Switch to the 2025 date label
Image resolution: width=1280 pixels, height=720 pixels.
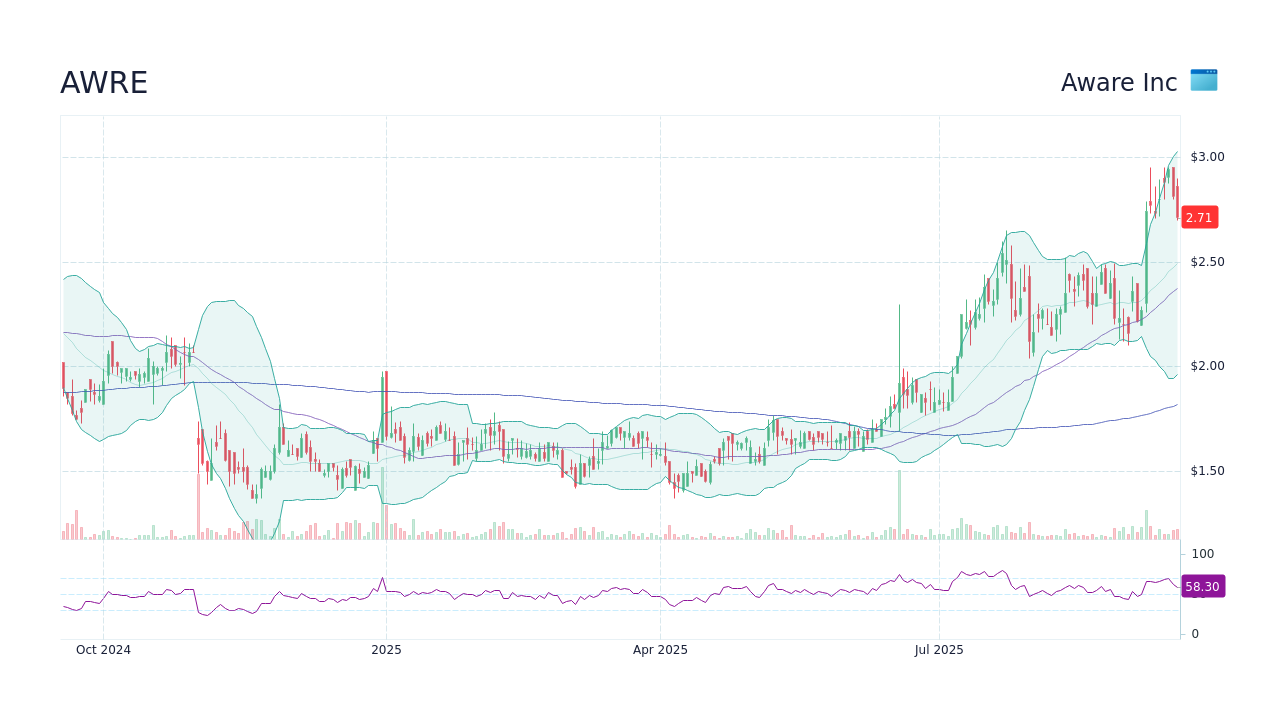(x=386, y=650)
